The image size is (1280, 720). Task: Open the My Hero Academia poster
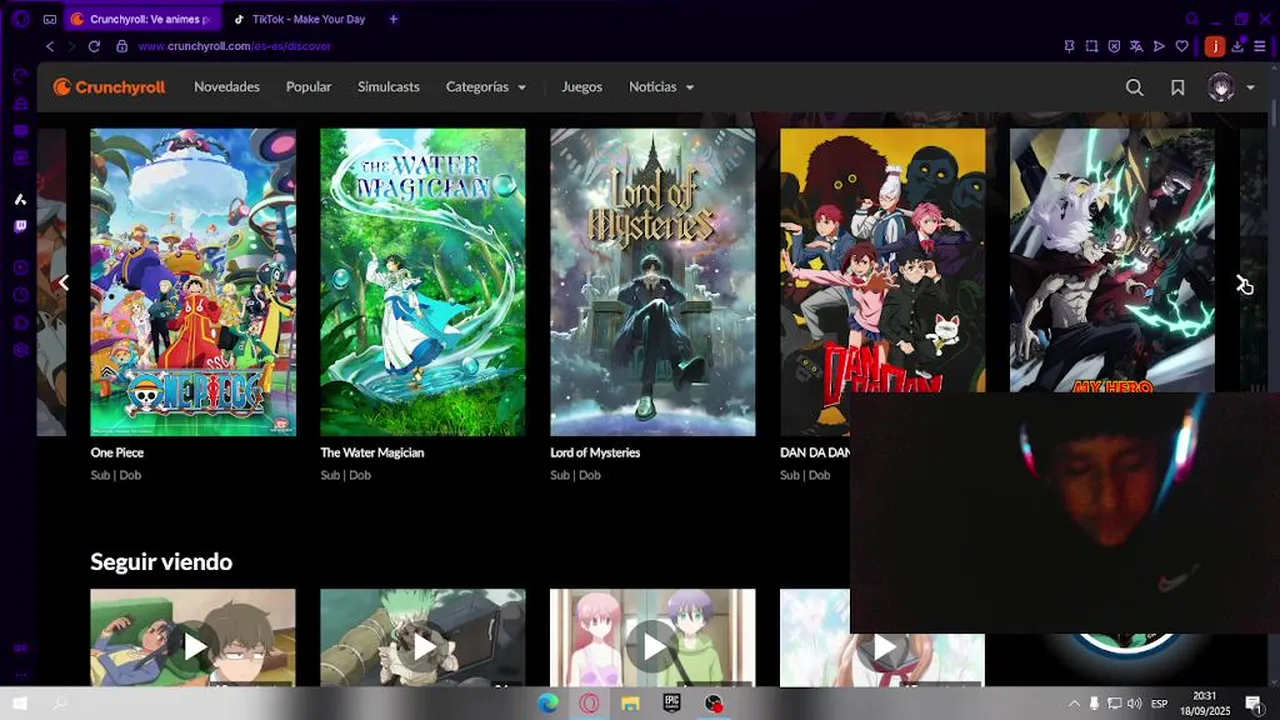pyautogui.click(x=1113, y=260)
